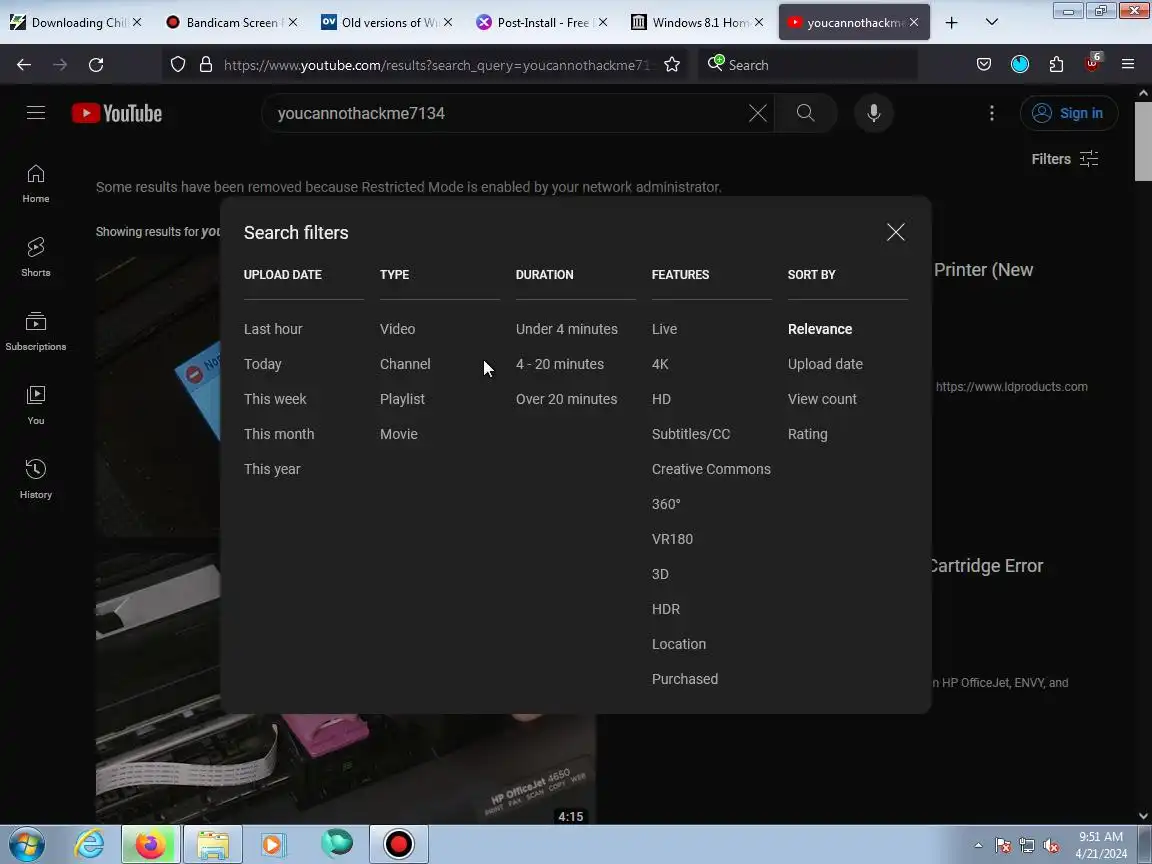The image size is (1152, 864).
Task: Open Firefox application menu
Action: (x=1128, y=65)
